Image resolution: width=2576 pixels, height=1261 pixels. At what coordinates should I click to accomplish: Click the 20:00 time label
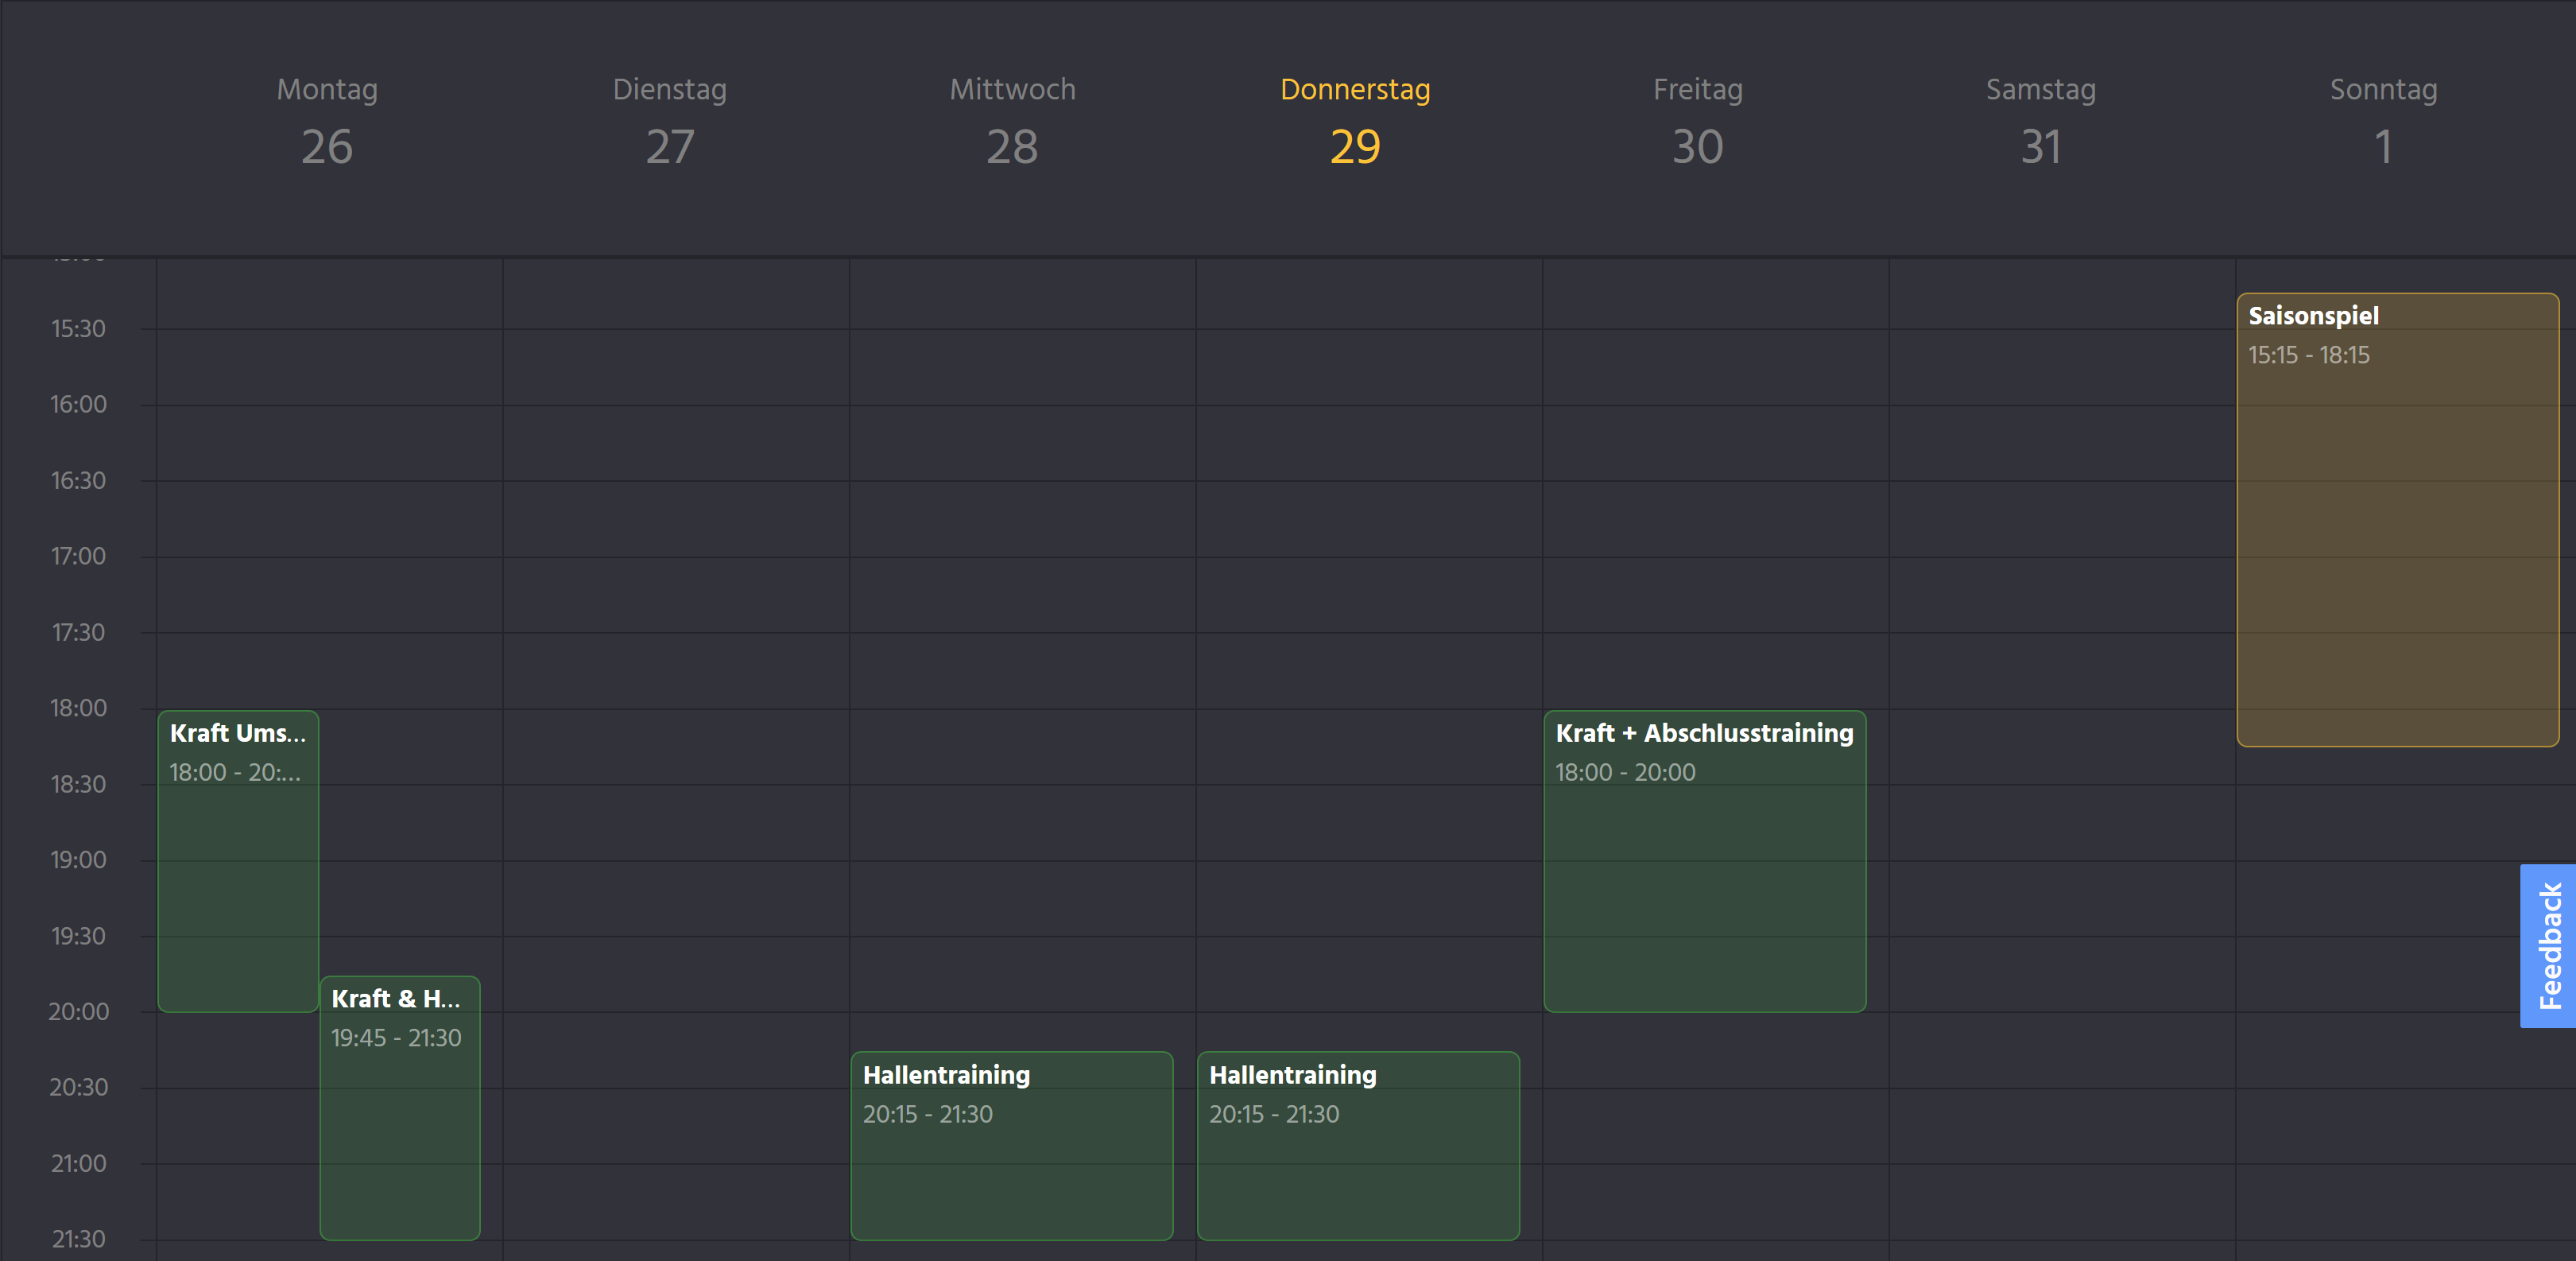coord(78,1012)
